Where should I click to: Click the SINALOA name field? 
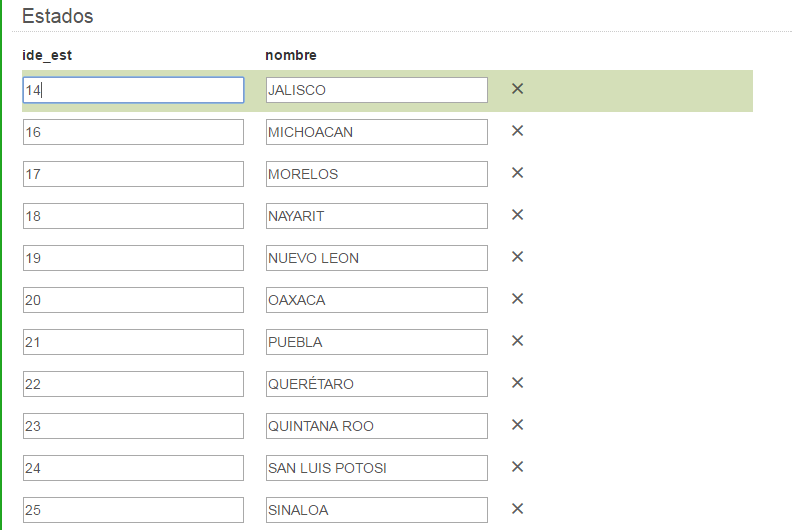pos(376,510)
